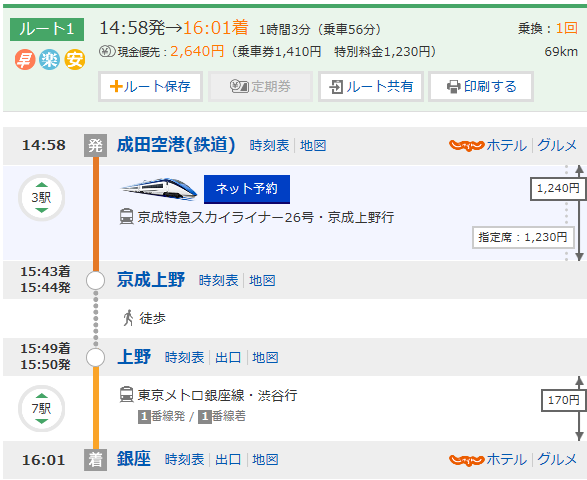Open 地図 for 京成上野
This screenshot has width=587, height=480.
[262, 280]
